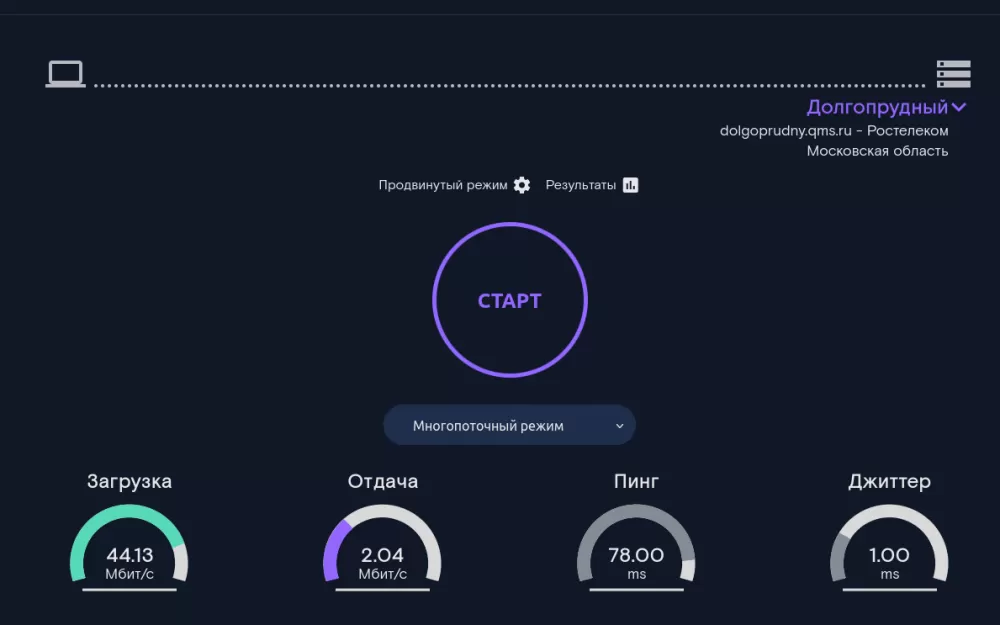
Task: Open the Долгопрудный server selector
Action: pyautogui.click(x=886, y=107)
